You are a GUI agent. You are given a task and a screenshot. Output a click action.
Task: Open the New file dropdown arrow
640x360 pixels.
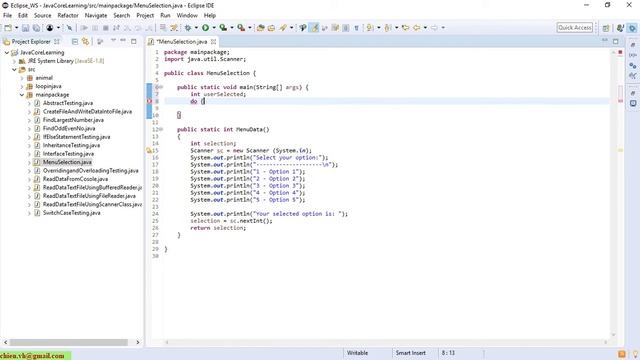tap(16, 28)
